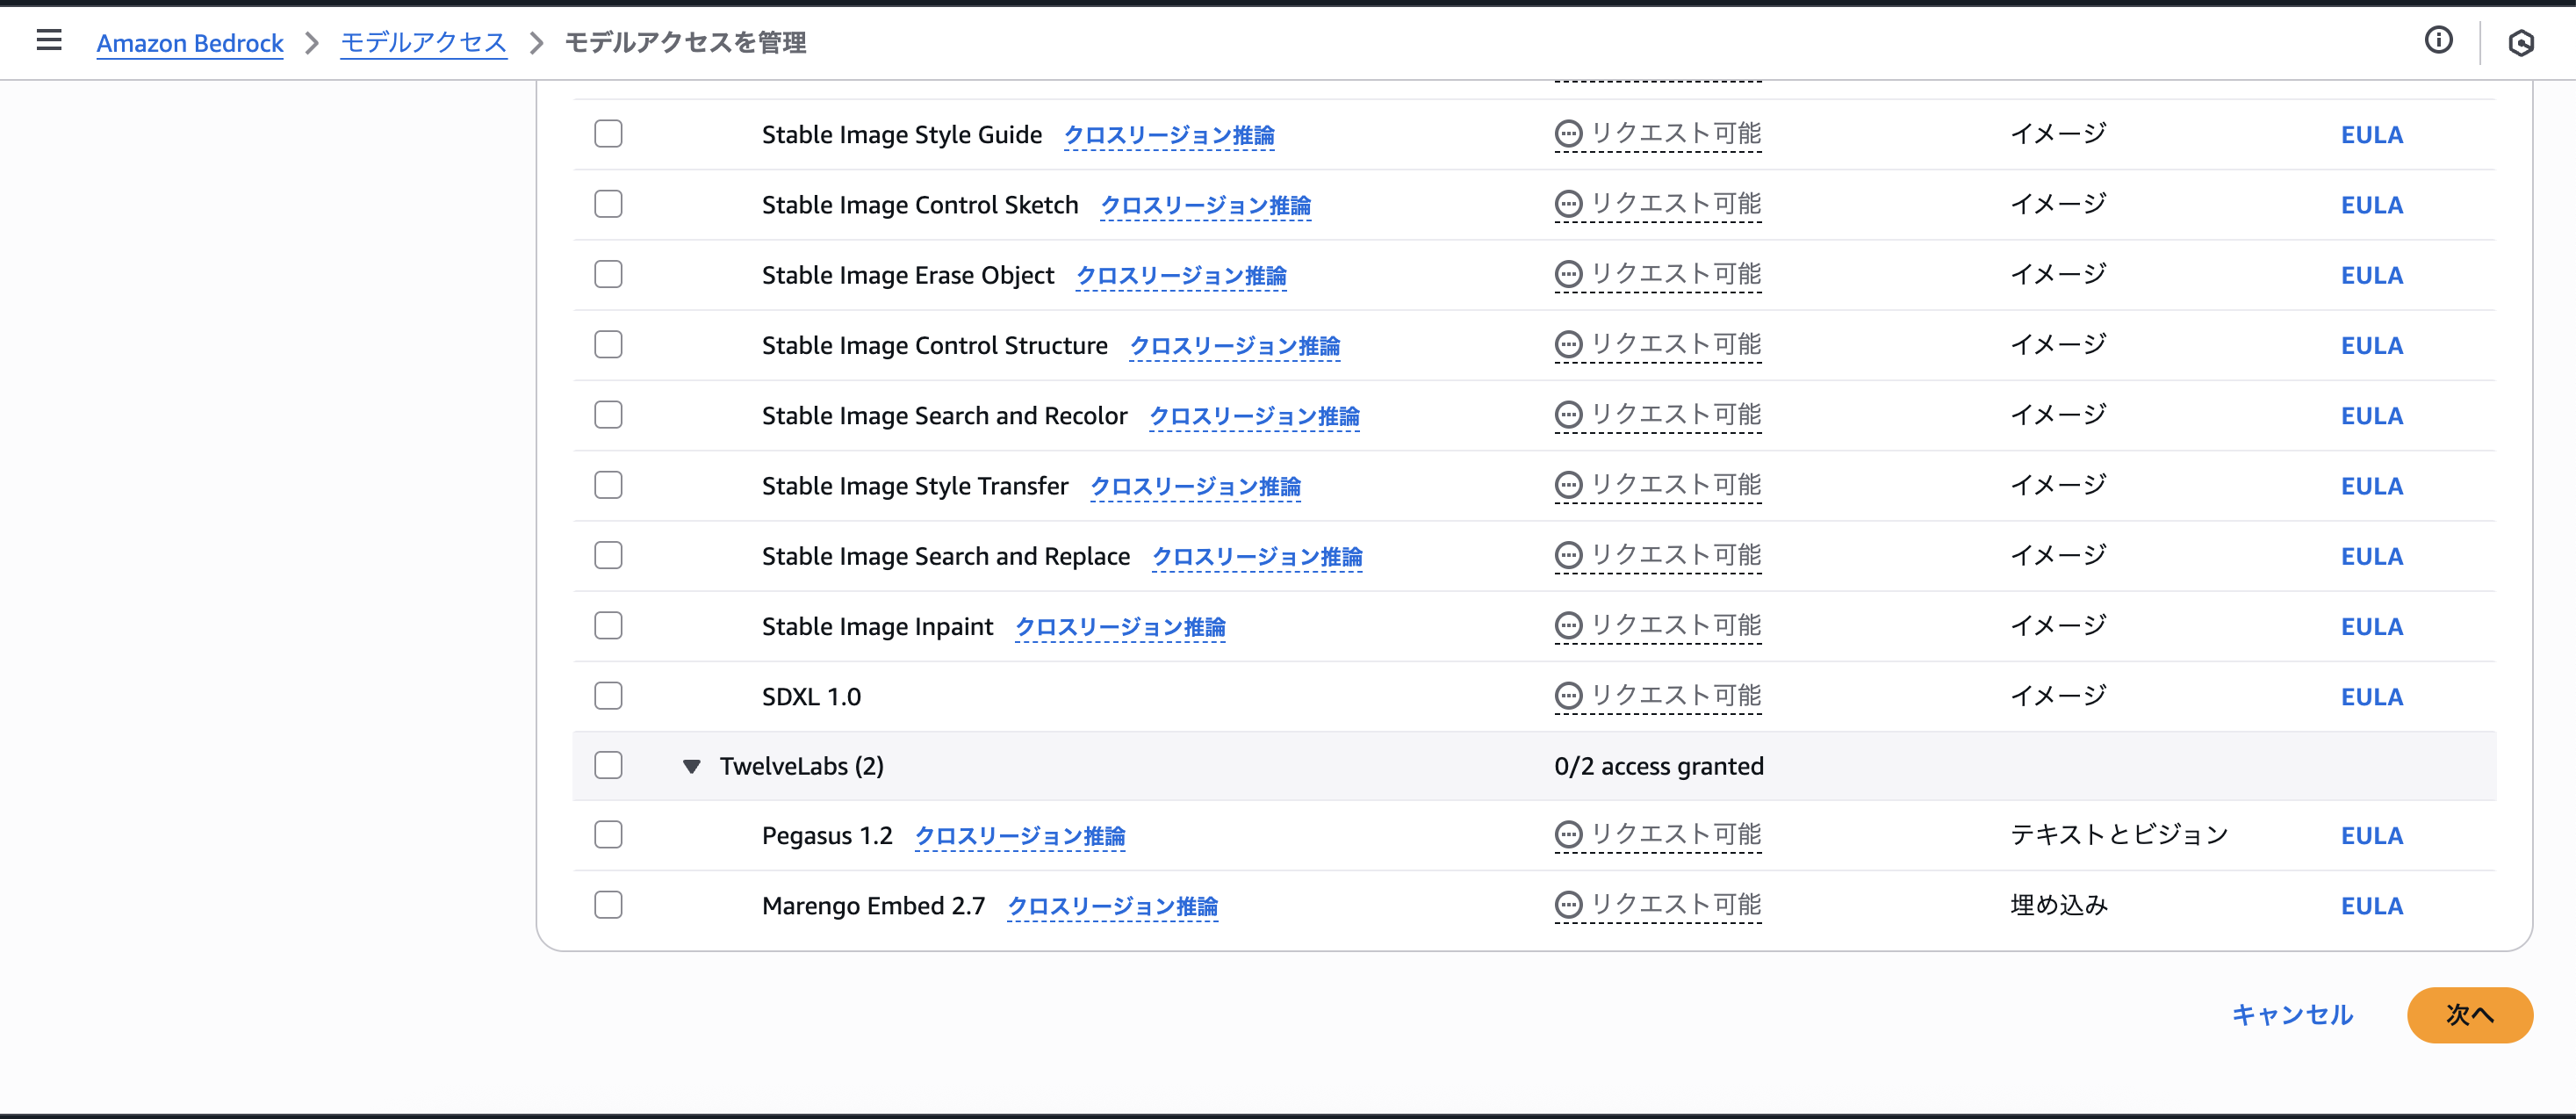Viewport: 2576px width, 1119px height.
Task: Open cross-region inference for Marengo Embed 2.7
Action: click(x=1112, y=906)
